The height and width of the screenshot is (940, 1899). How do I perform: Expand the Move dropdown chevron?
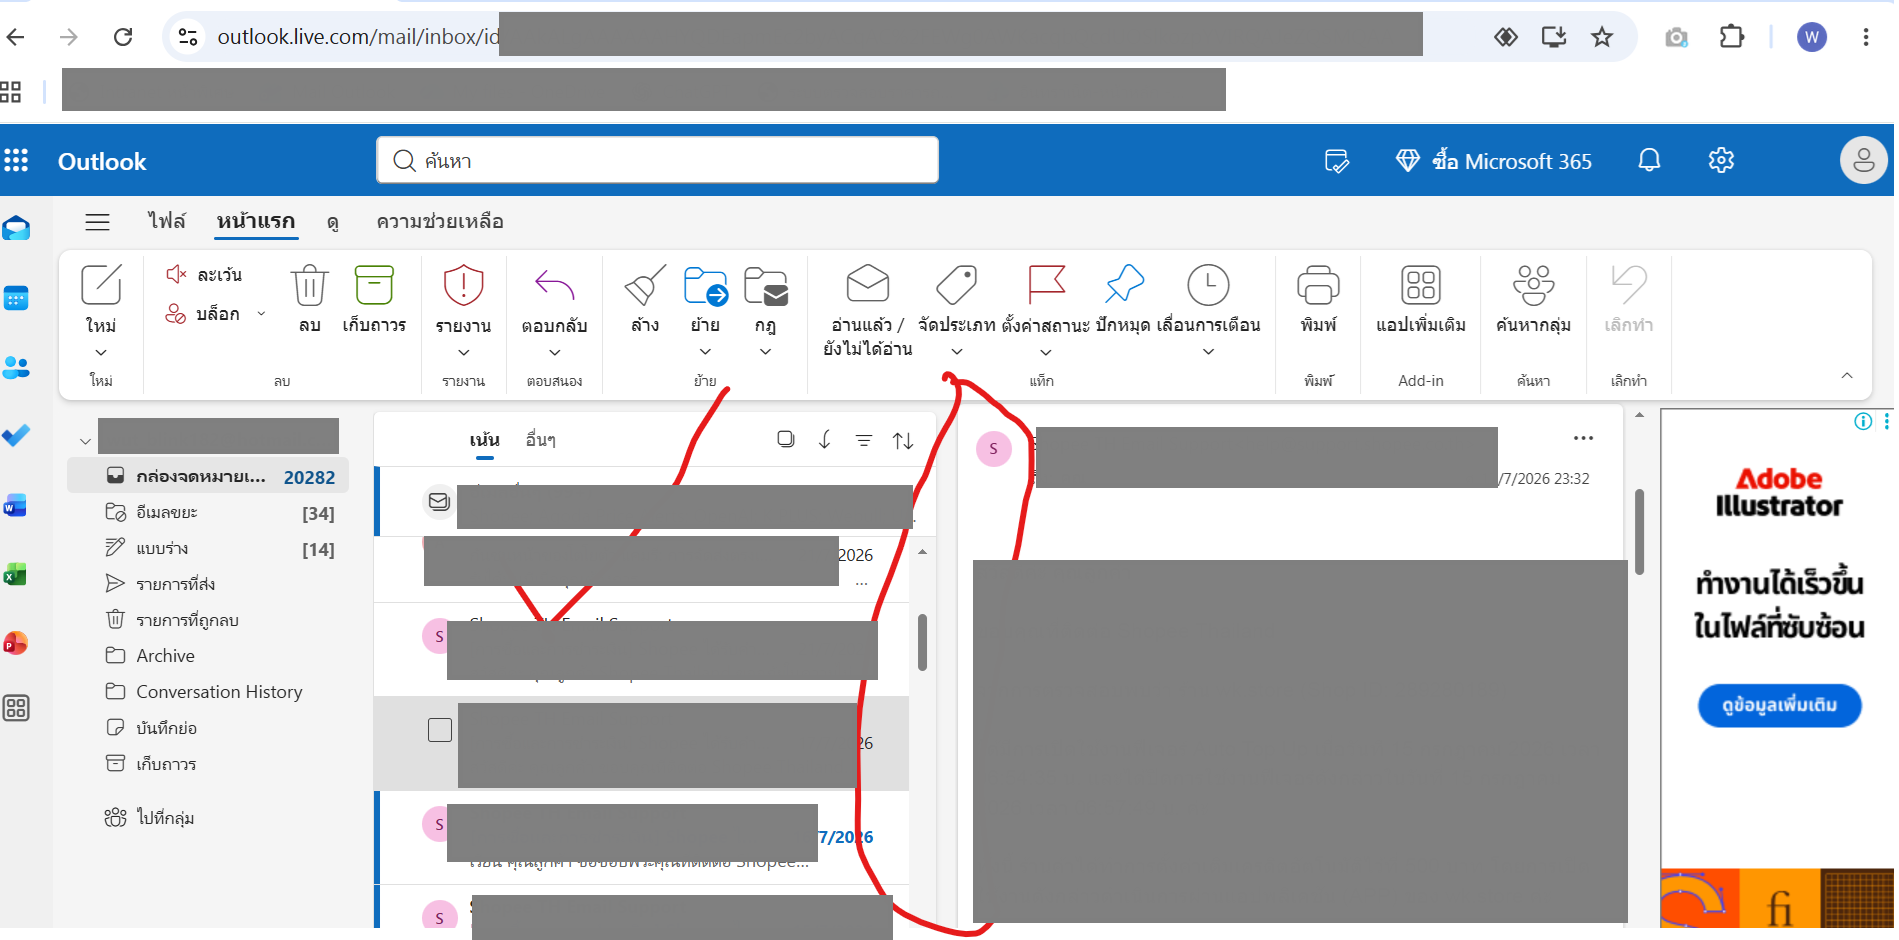(x=705, y=352)
